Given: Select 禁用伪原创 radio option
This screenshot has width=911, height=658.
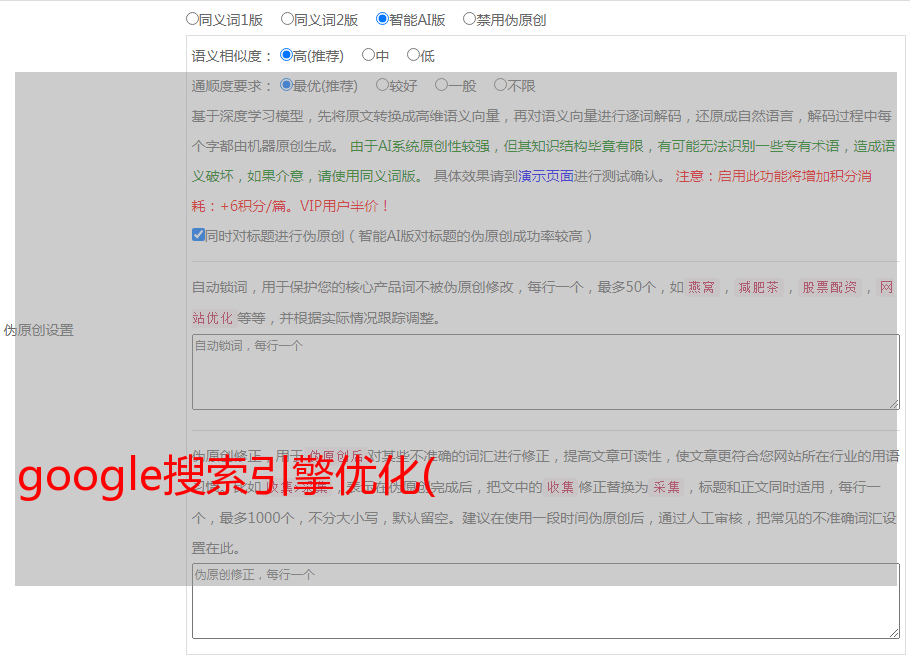Looking at the screenshot, I should (x=469, y=19).
